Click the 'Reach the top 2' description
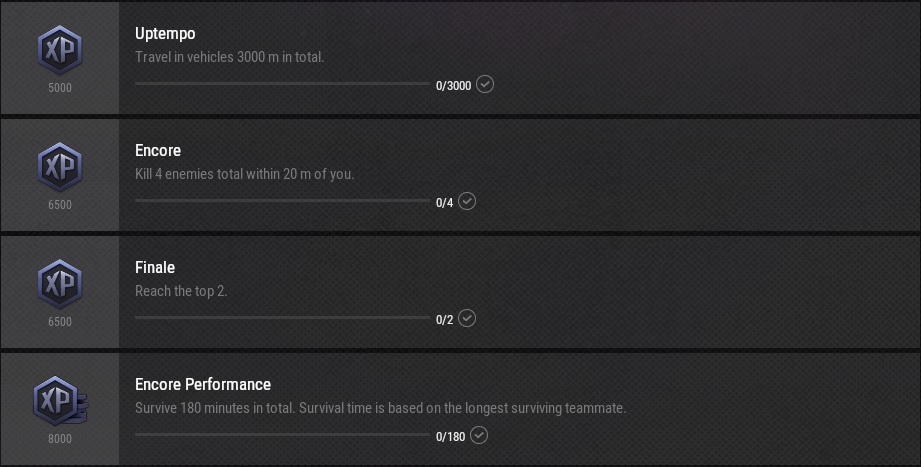The image size is (921, 467). [181, 291]
